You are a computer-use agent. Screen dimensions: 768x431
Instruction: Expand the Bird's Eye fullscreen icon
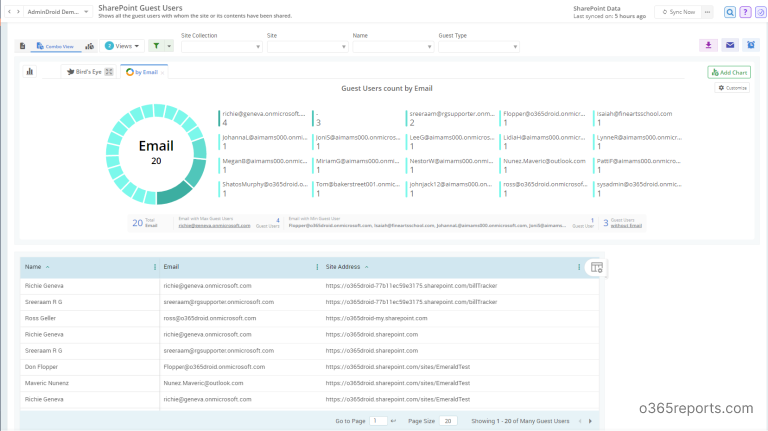109,72
